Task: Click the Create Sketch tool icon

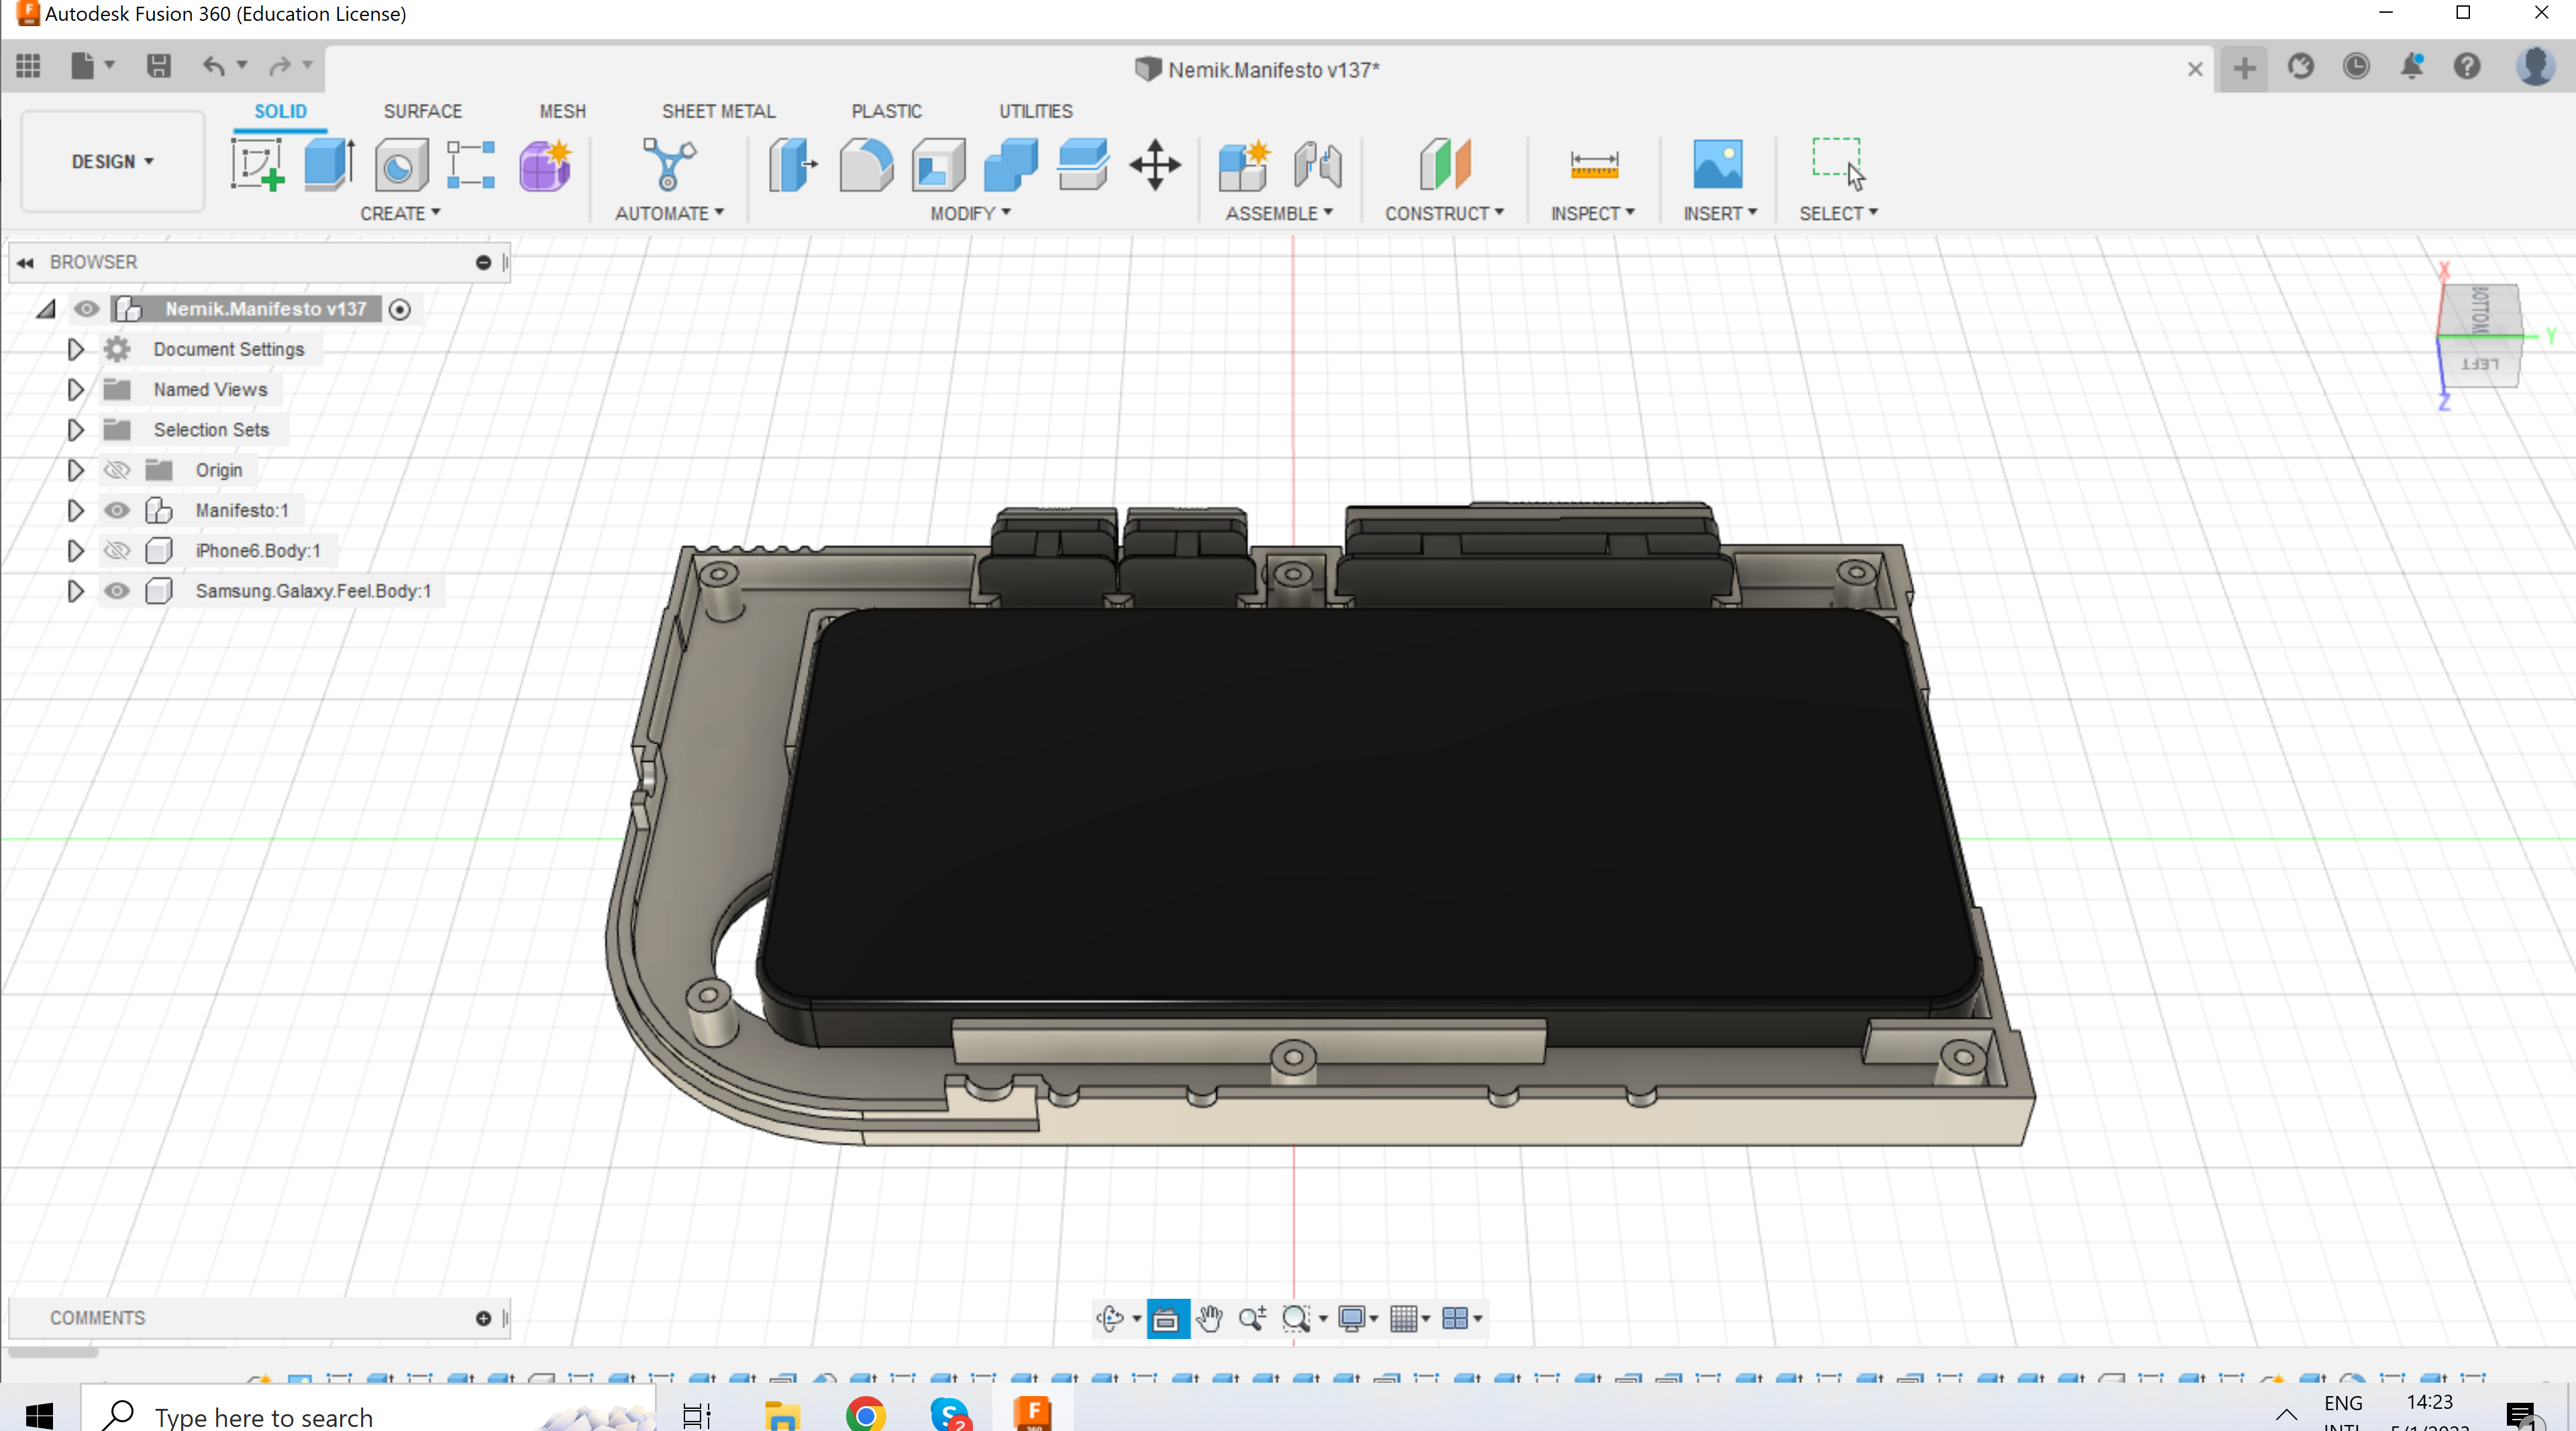Action: (x=258, y=164)
